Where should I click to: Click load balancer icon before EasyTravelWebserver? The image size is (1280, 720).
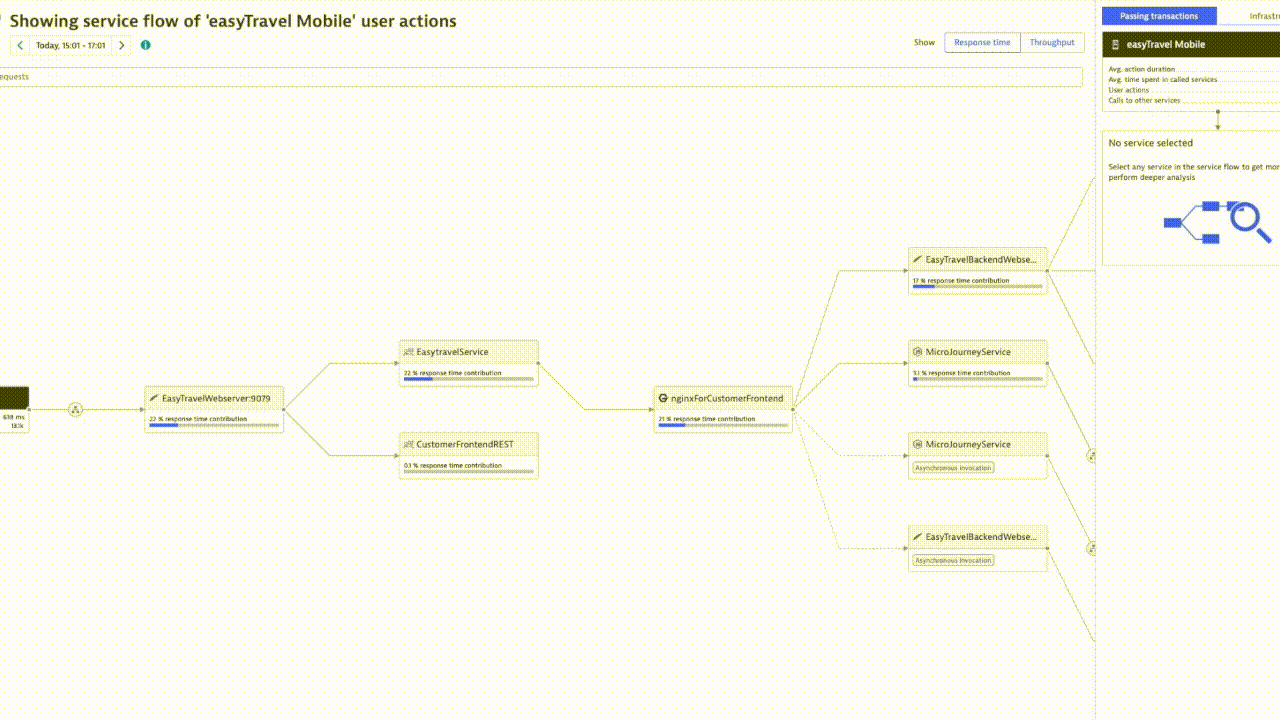[75, 409]
